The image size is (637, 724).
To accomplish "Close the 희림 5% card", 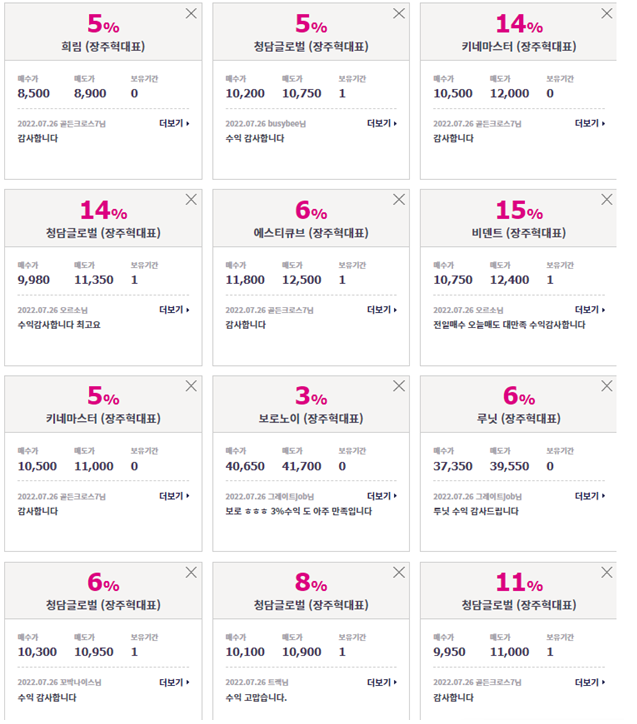I will pyautogui.click(x=191, y=13).
